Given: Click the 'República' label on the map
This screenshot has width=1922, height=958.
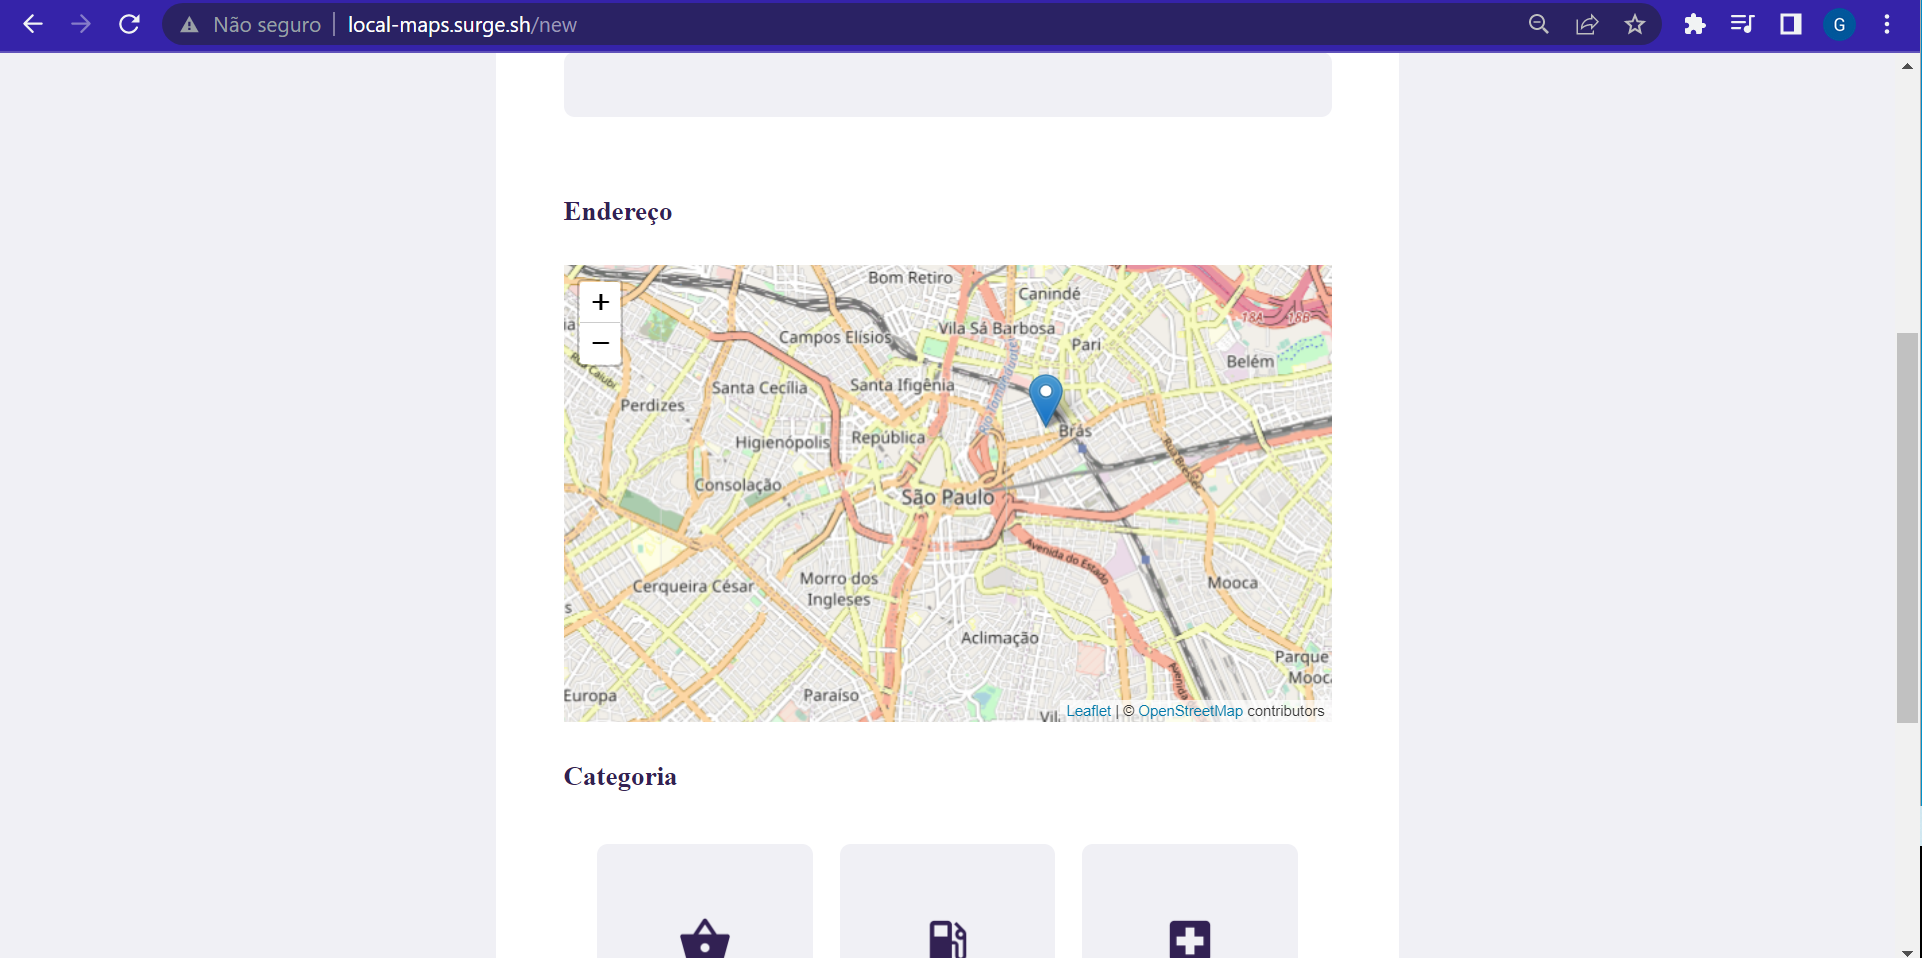Looking at the screenshot, I should 888,438.
